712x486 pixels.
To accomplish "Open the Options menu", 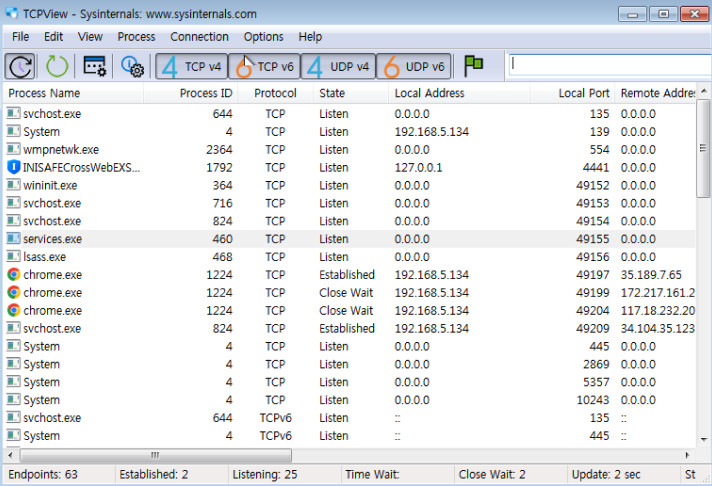I will [263, 37].
